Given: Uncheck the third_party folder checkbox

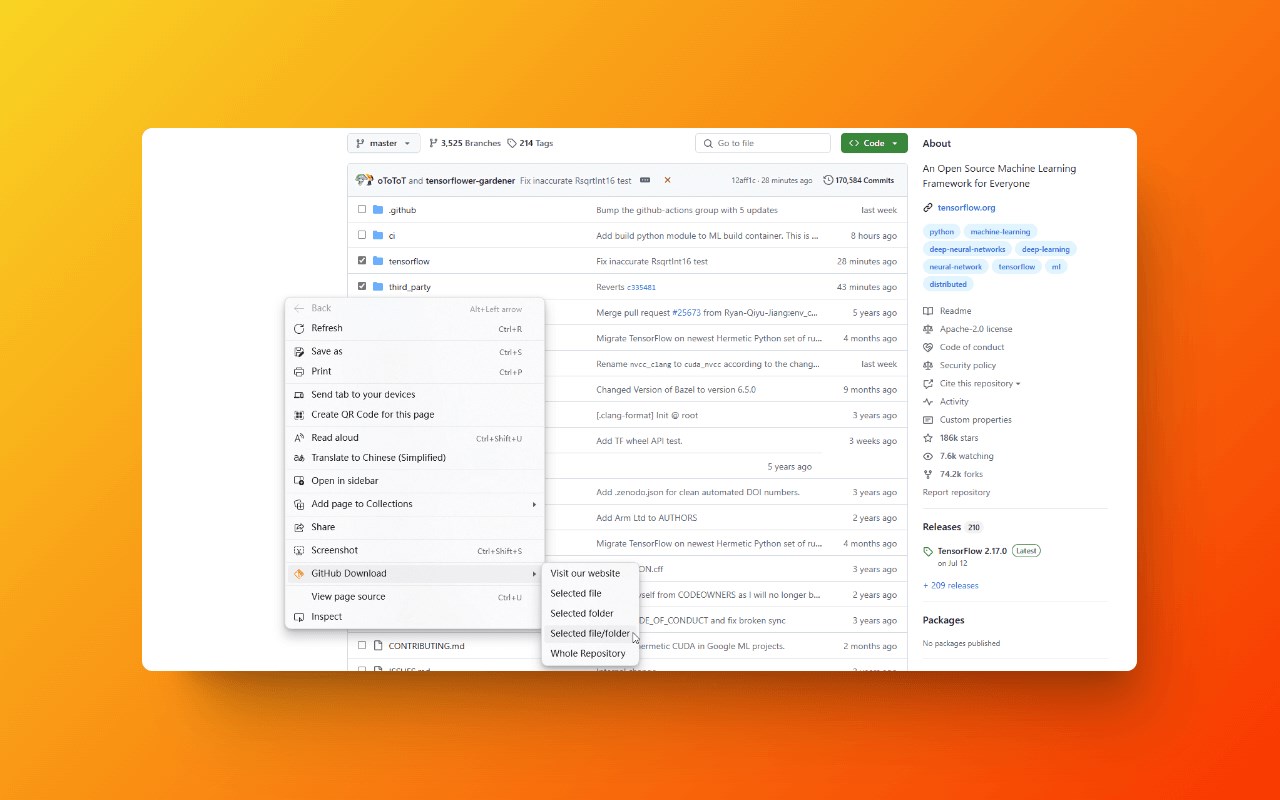Looking at the screenshot, I should click(362, 287).
